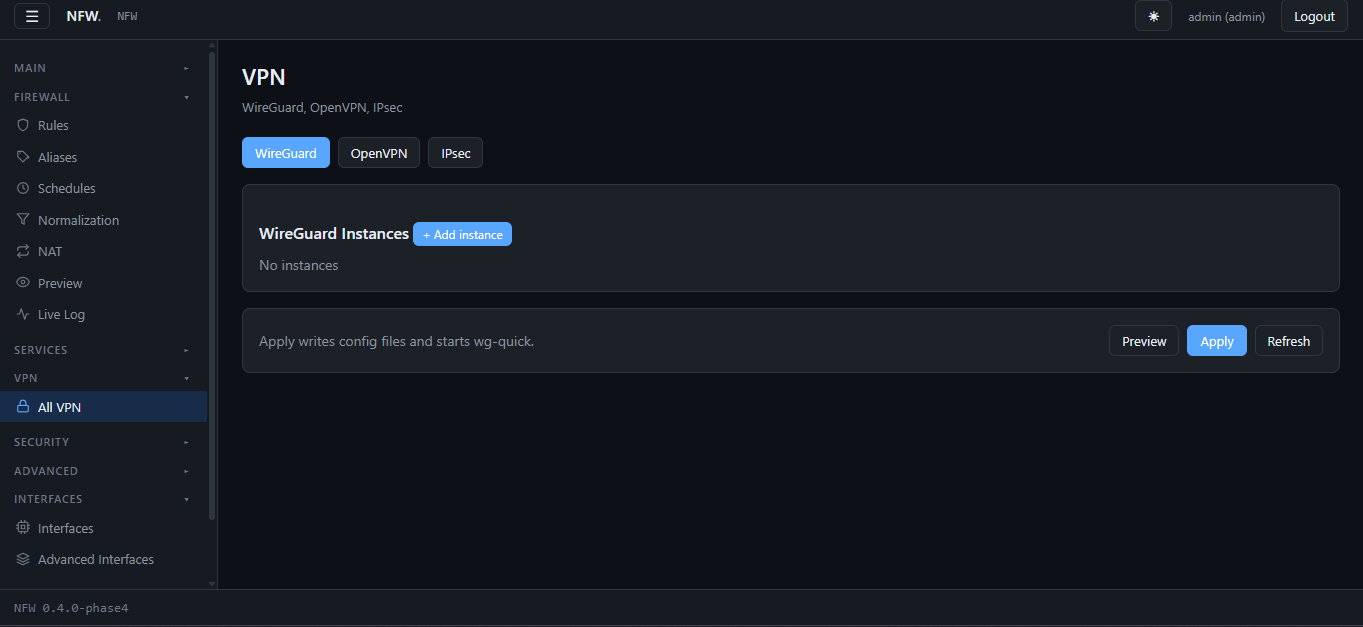The height and width of the screenshot is (627, 1363).
Task: Click the Normalization funnel icon
Action: click(23, 220)
